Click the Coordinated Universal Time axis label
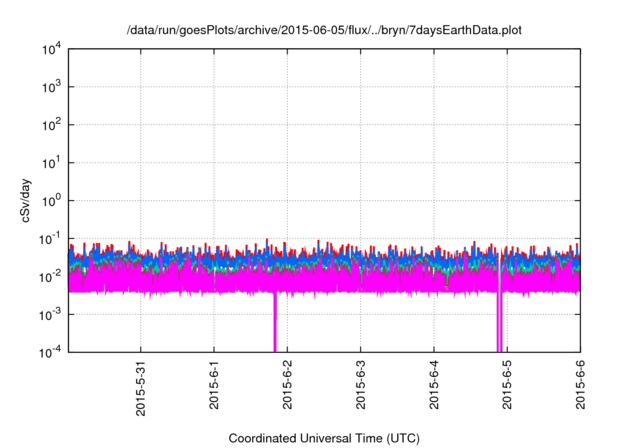The height and width of the screenshot is (448, 640). coord(324,438)
